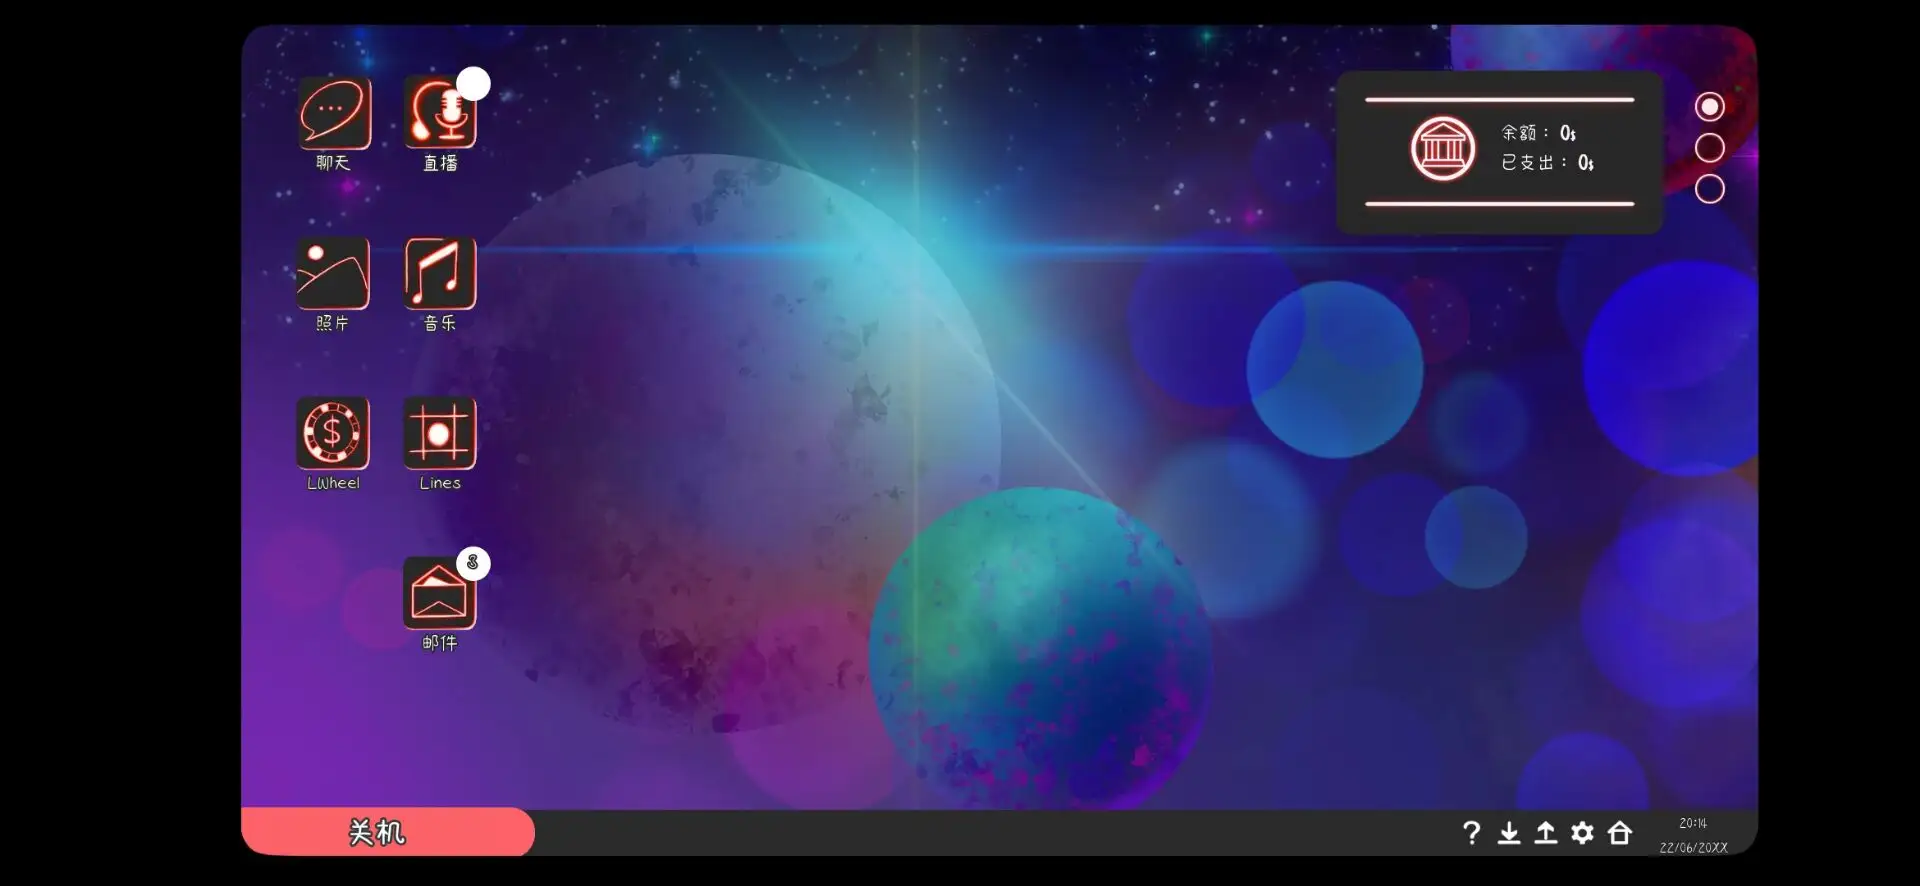This screenshot has height=886, width=1920.
Task: Launch the LWheel roulette app
Action: coord(333,433)
